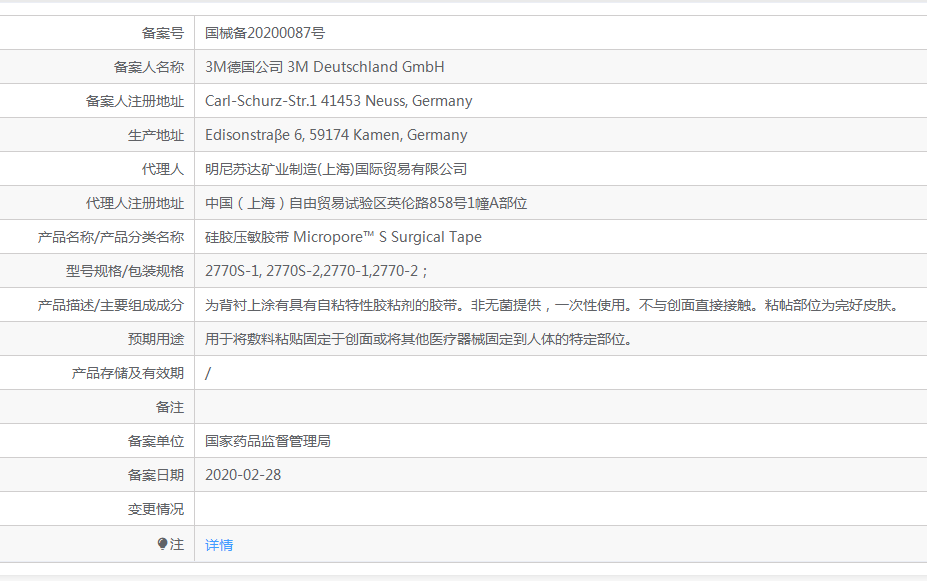Viewport: 927px width, 581px height.
Task: Click the 生产地址 label
Action: coord(156,135)
